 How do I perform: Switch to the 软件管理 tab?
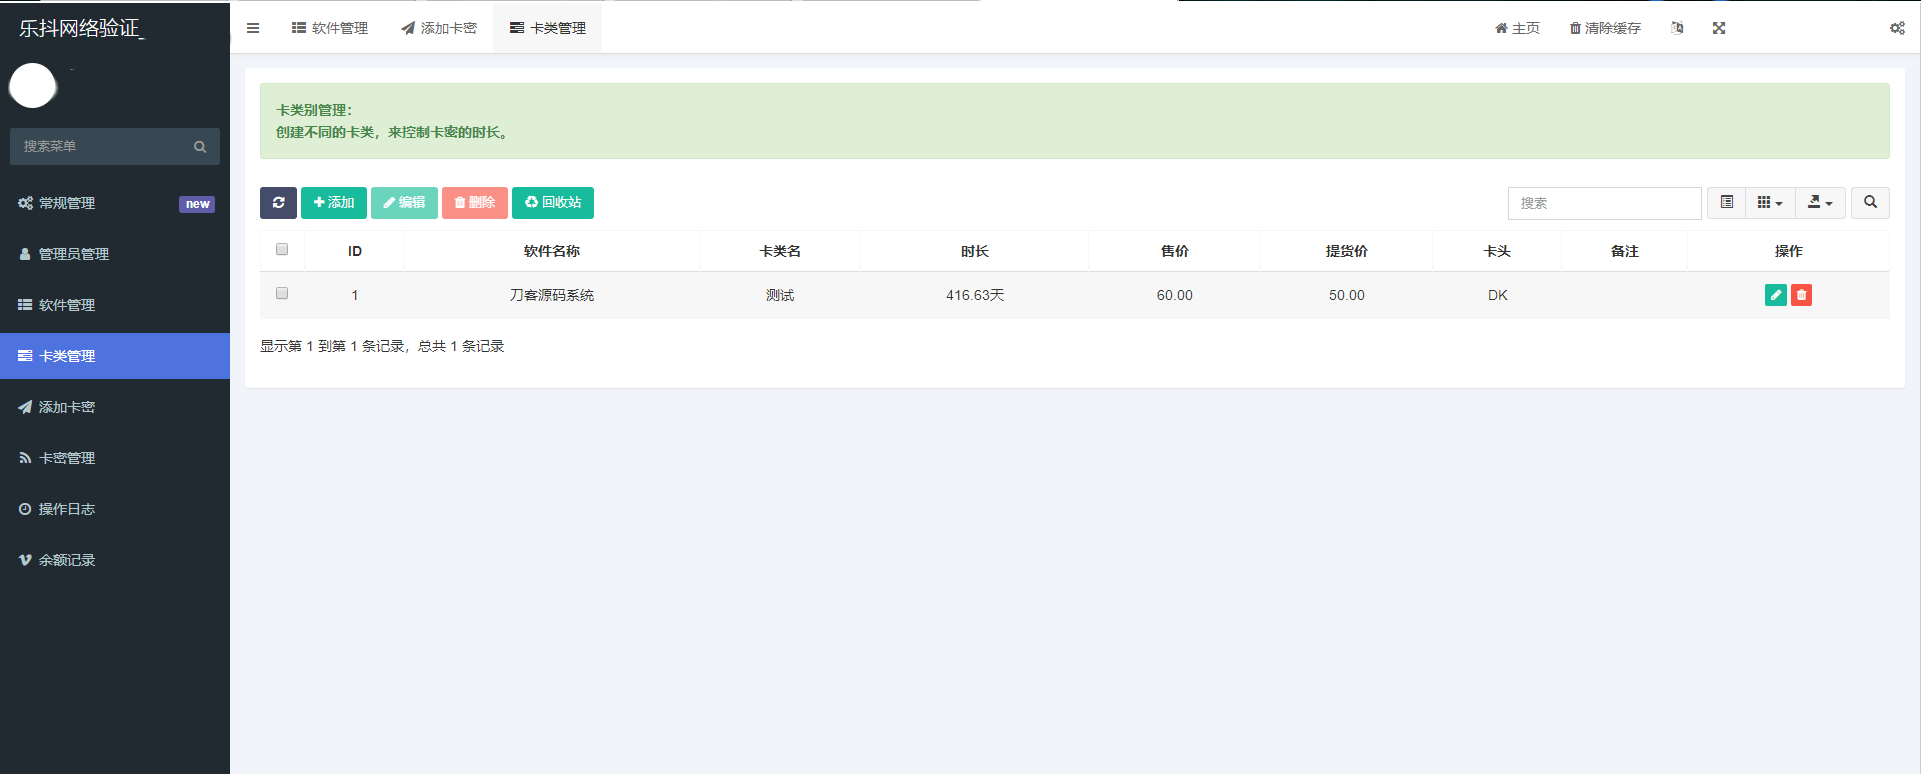pyautogui.click(x=330, y=28)
